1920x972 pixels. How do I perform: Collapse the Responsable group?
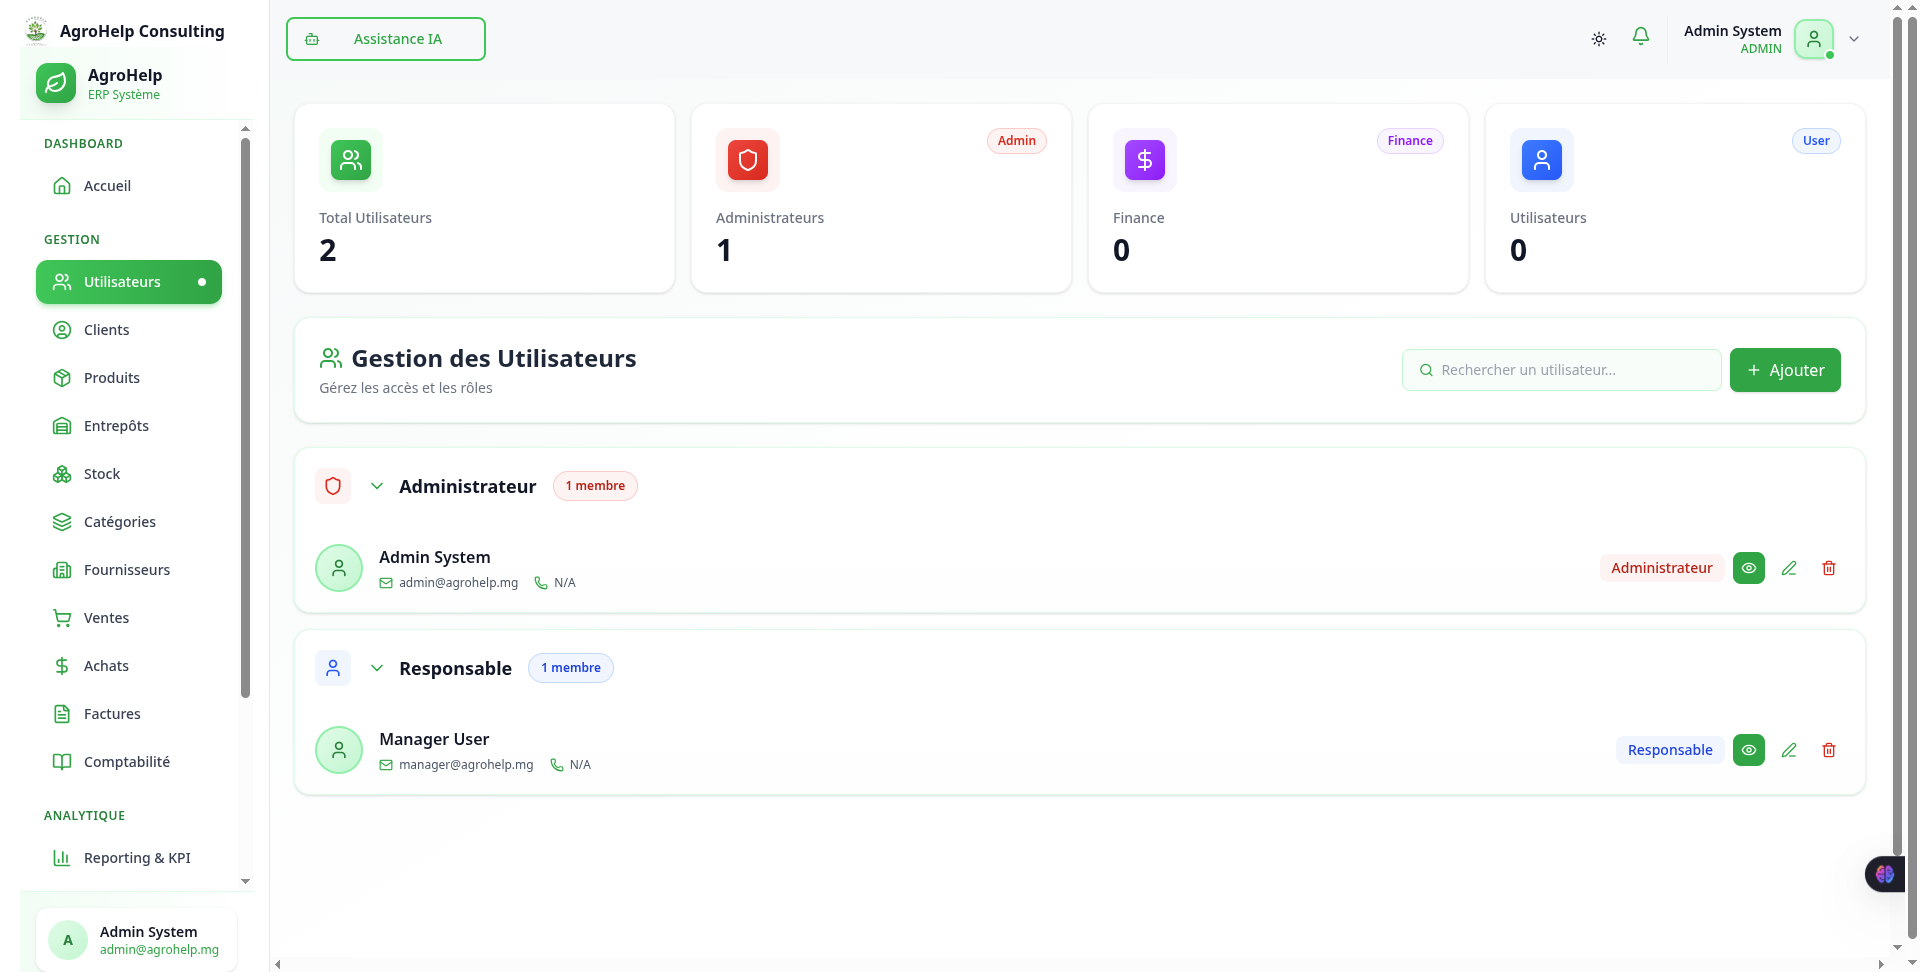coord(377,668)
